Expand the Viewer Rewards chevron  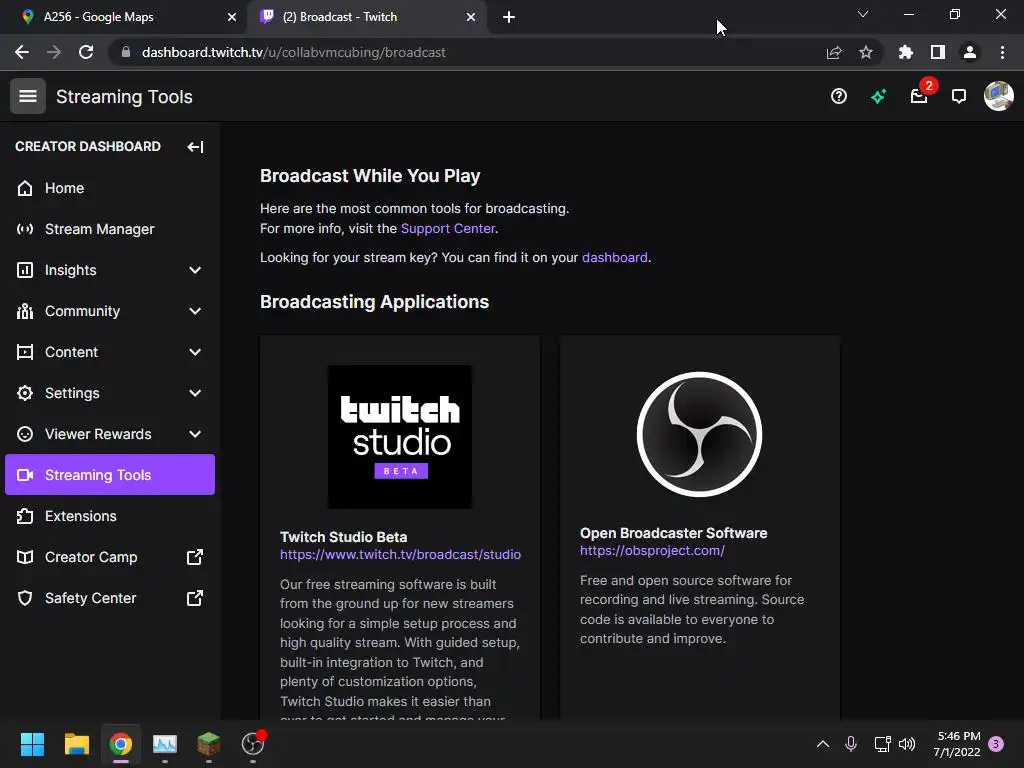point(195,434)
